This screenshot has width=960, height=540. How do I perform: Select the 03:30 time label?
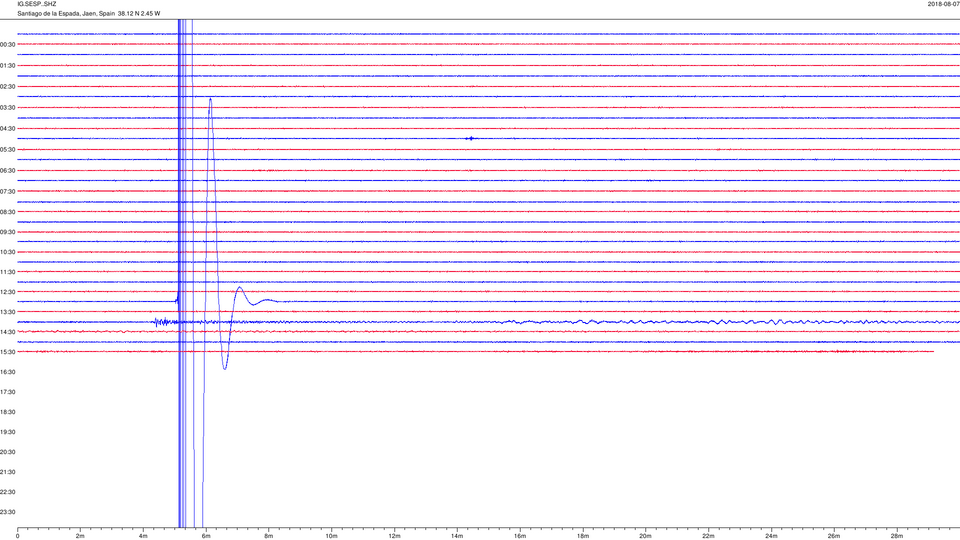pyautogui.click(x=8, y=108)
